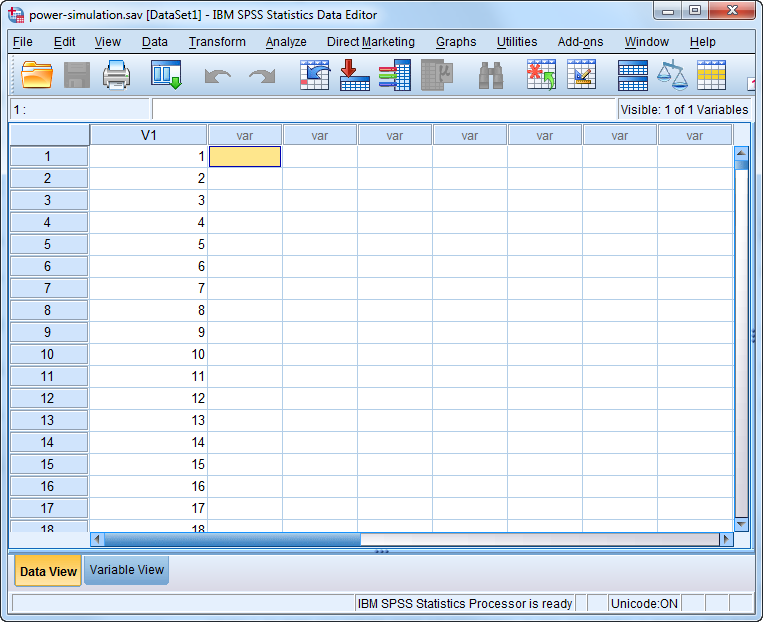Click the binoculars Find icon
This screenshot has height=622, width=763.
coord(491,75)
